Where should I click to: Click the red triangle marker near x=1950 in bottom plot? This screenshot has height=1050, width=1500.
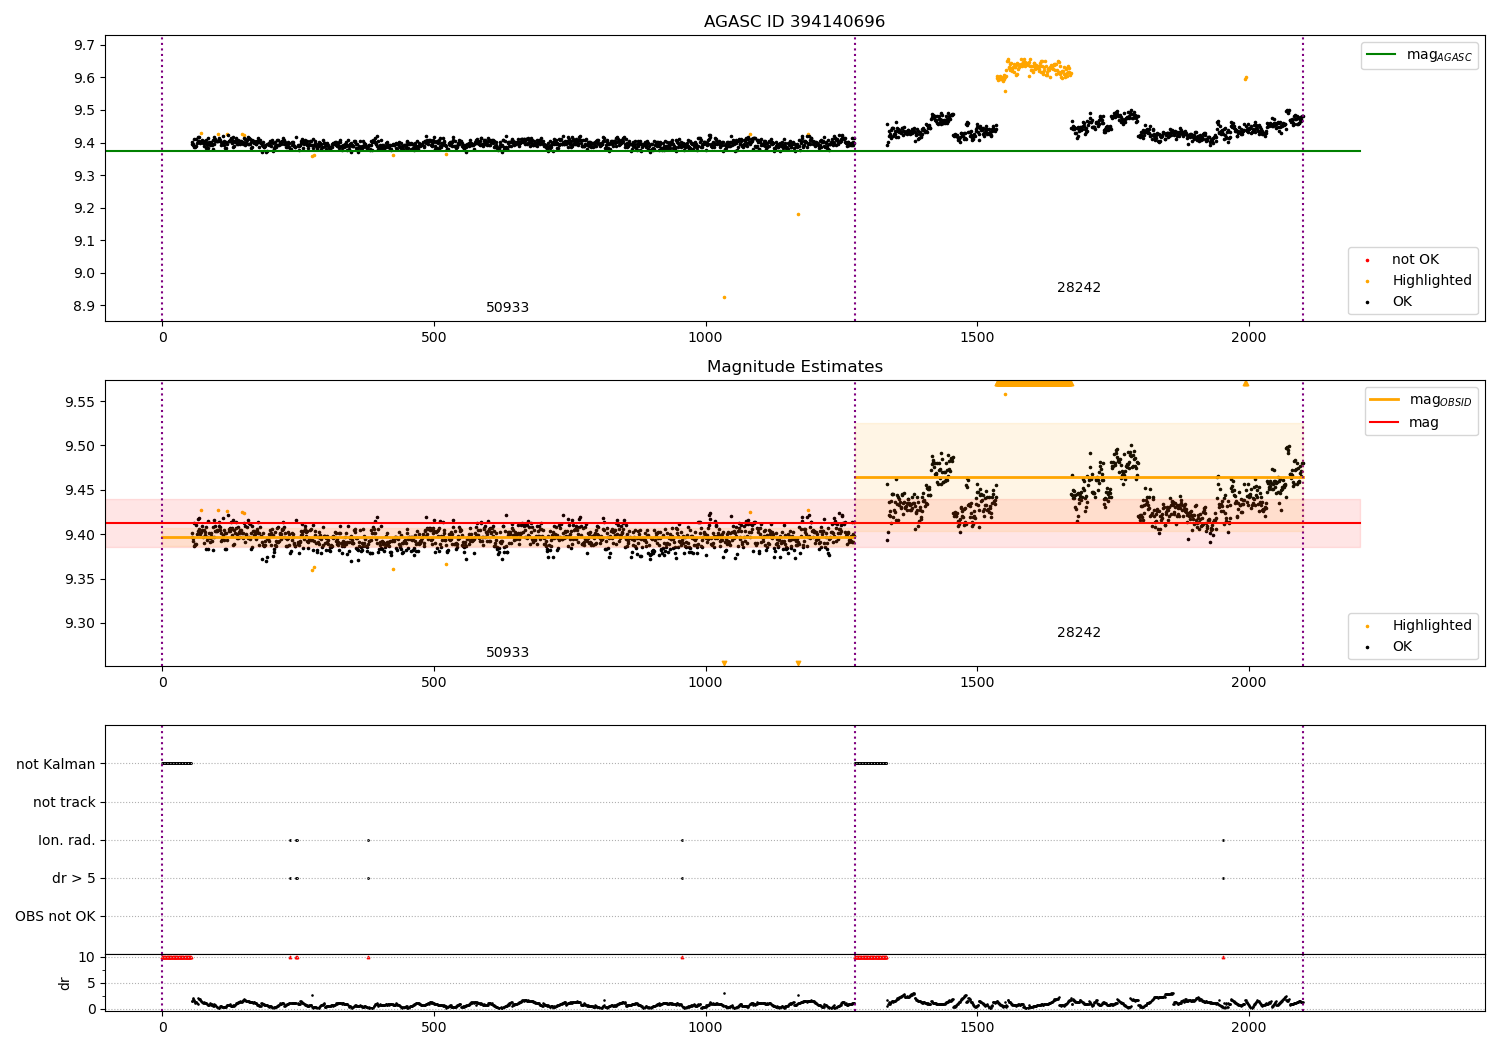pos(1223,957)
